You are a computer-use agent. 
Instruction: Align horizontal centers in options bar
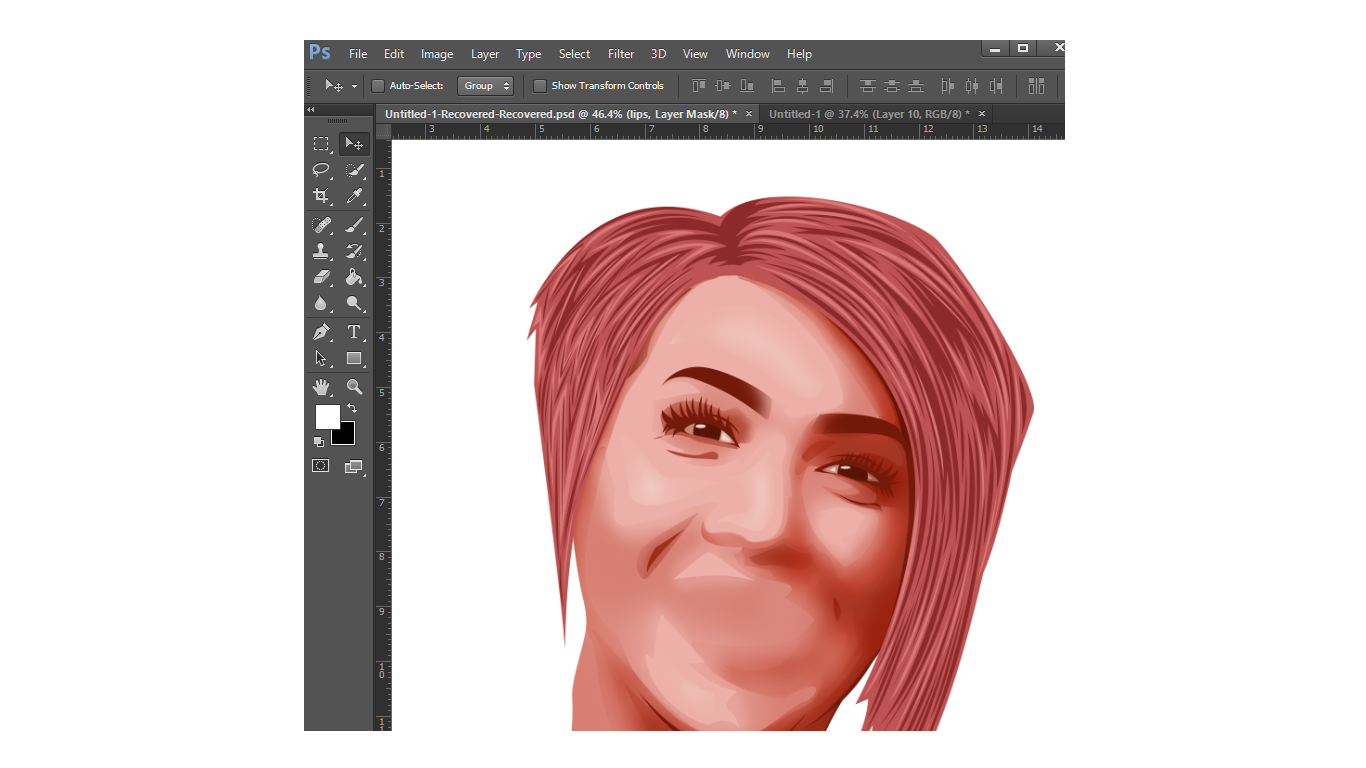(802, 86)
